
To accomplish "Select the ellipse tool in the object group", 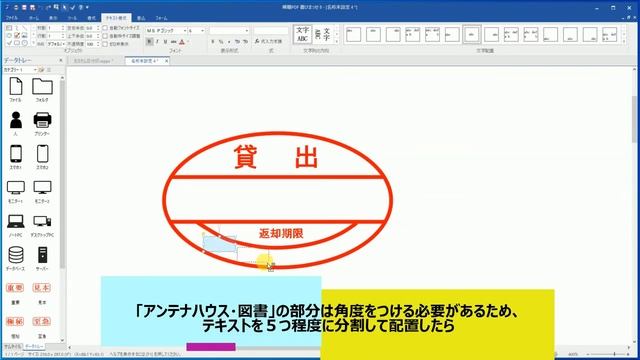I will 9,36.
